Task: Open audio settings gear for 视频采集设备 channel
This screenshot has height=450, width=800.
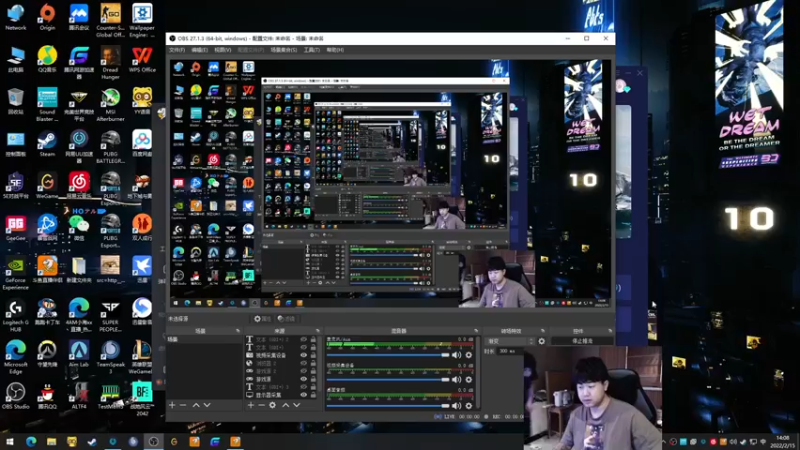Action: tap(469, 380)
